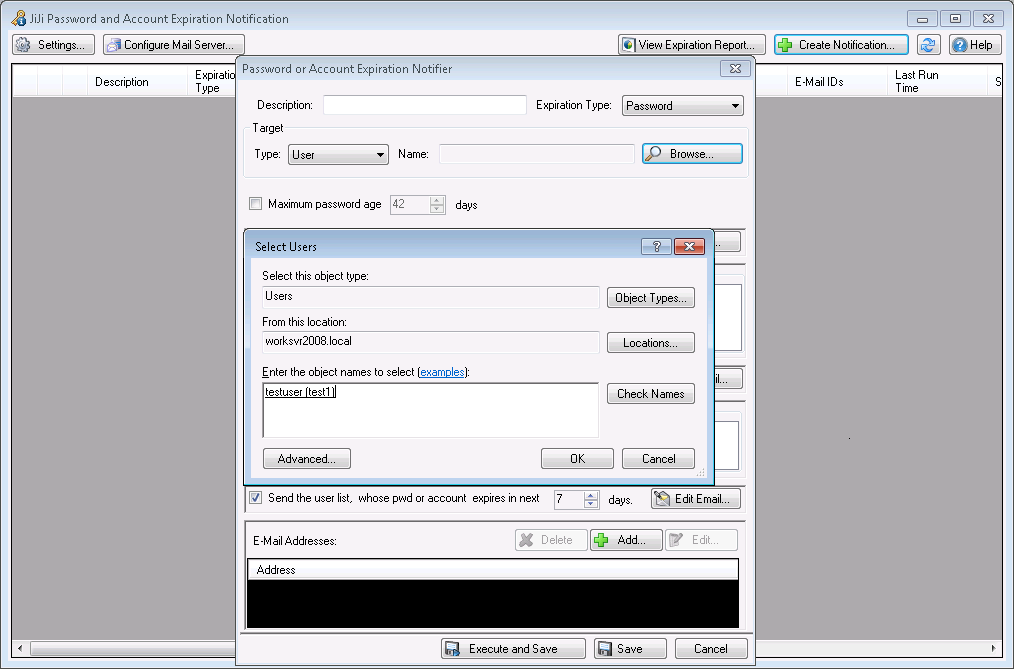Increase maximum password age days

(x=437, y=200)
